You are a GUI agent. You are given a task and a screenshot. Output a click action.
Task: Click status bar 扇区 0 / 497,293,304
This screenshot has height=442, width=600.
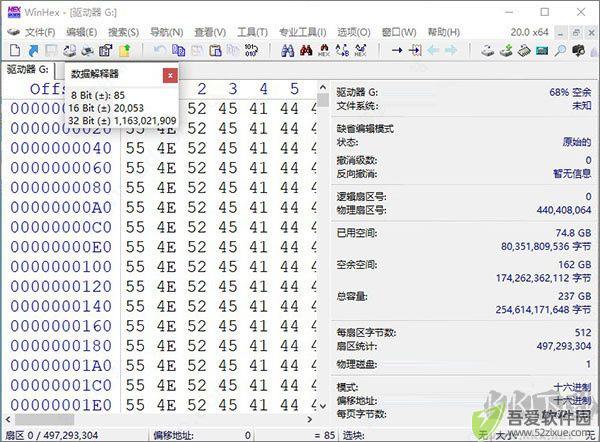click(51, 435)
